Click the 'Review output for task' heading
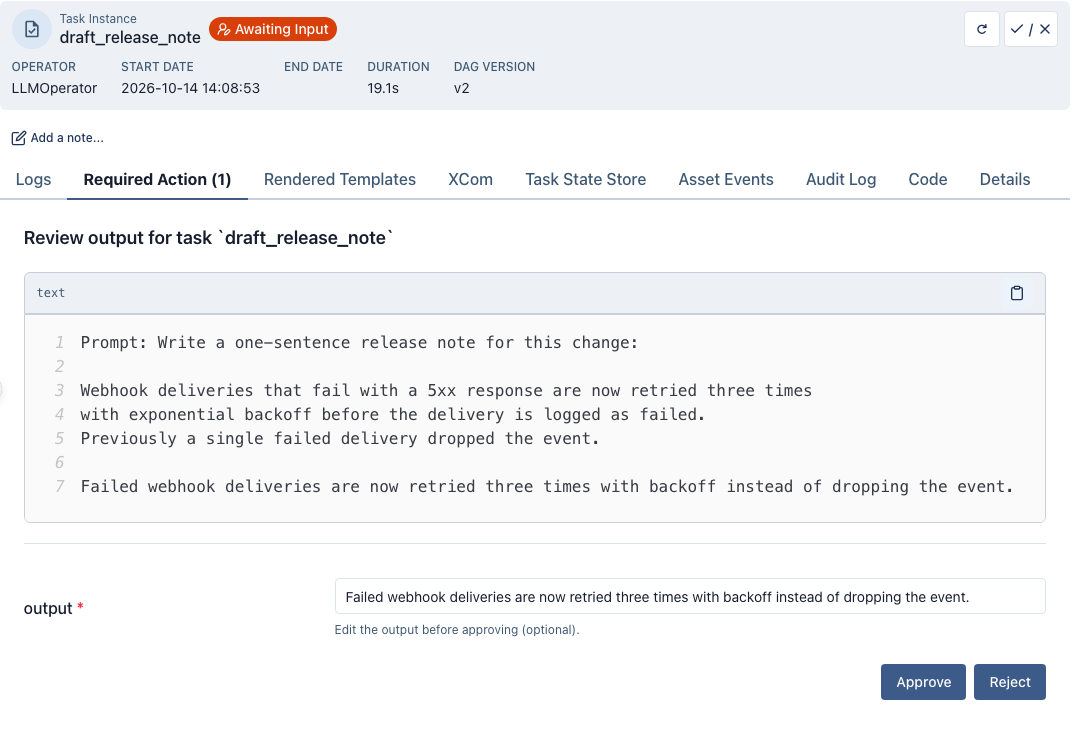 pyautogui.click(x=209, y=238)
